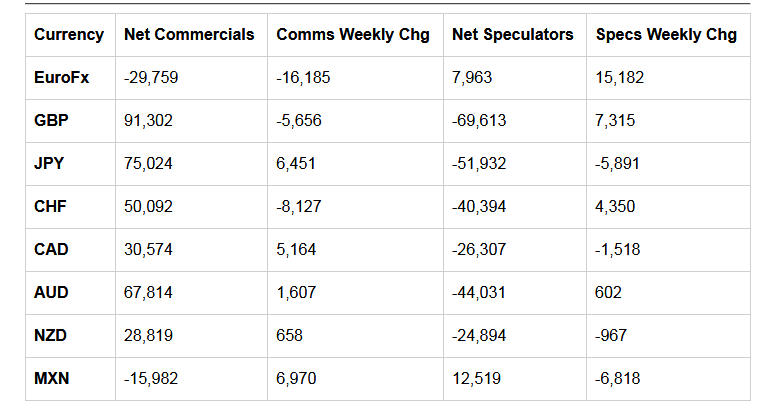Click the Net Speculators column header
Image resolution: width=759 pixels, height=409 pixels.
(x=512, y=34)
